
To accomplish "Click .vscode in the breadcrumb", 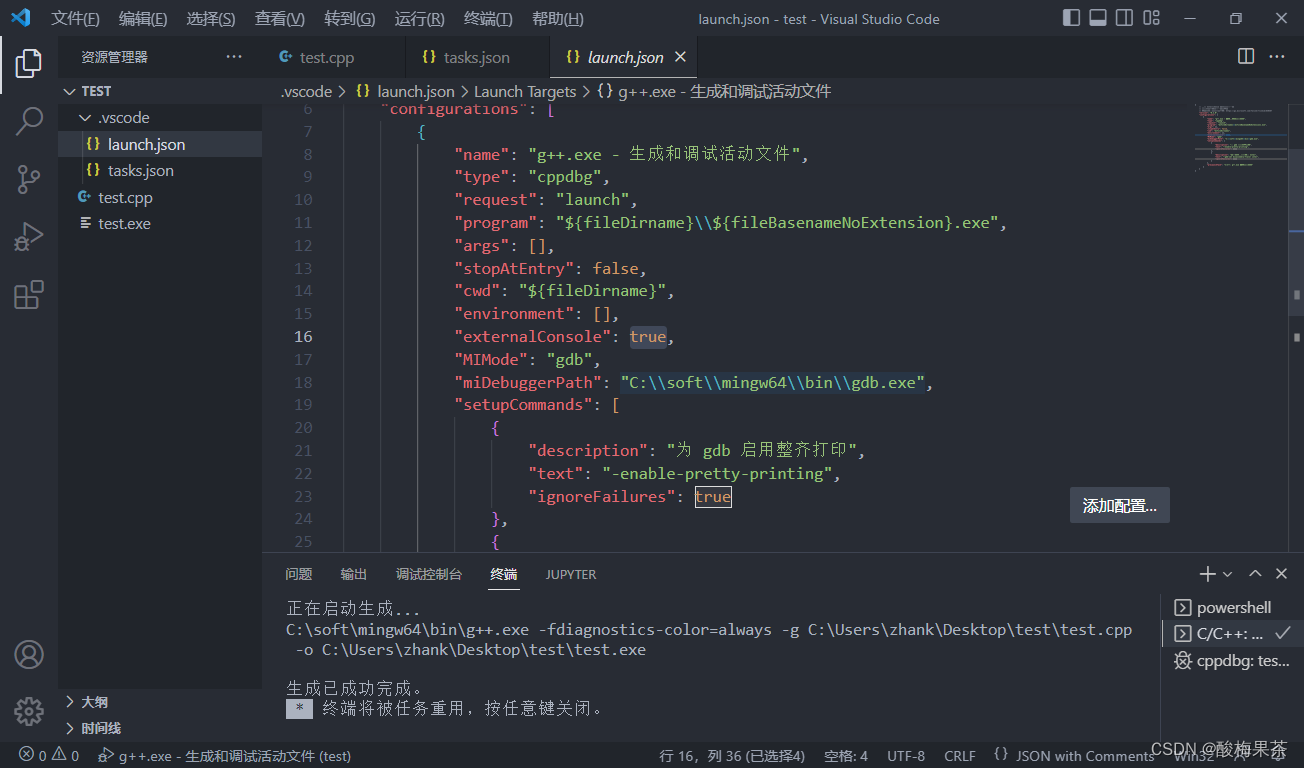I will (306, 91).
